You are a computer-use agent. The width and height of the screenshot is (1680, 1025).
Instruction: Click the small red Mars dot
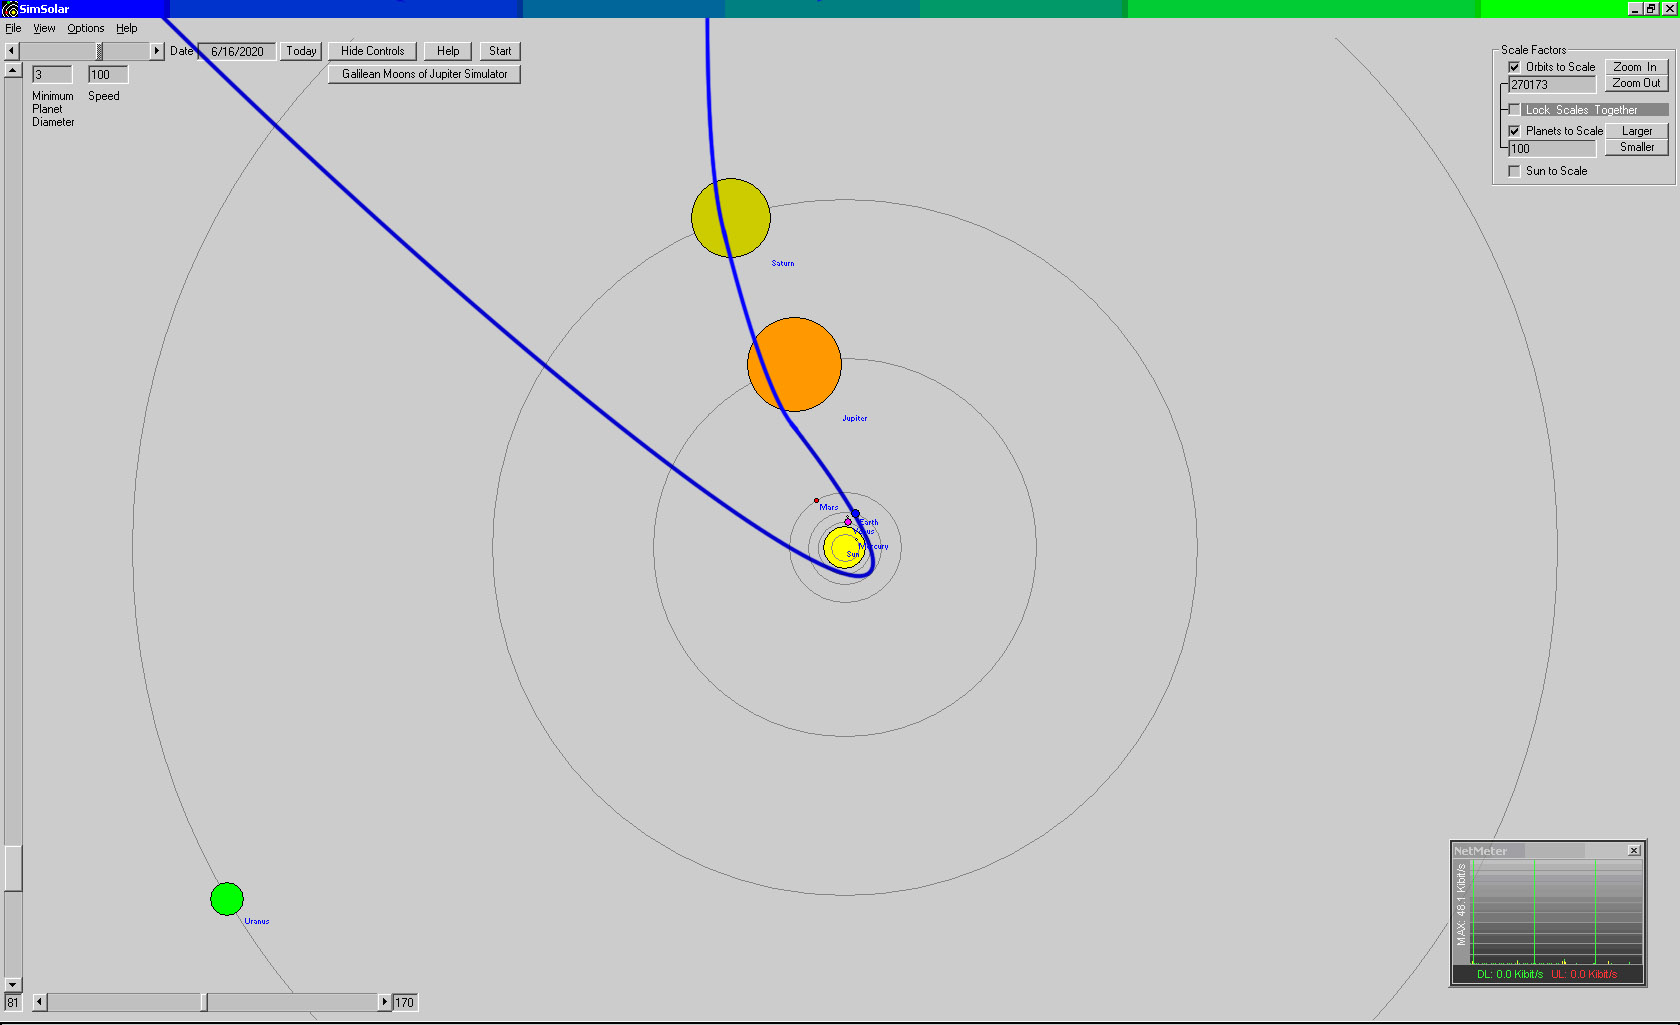tap(816, 500)
